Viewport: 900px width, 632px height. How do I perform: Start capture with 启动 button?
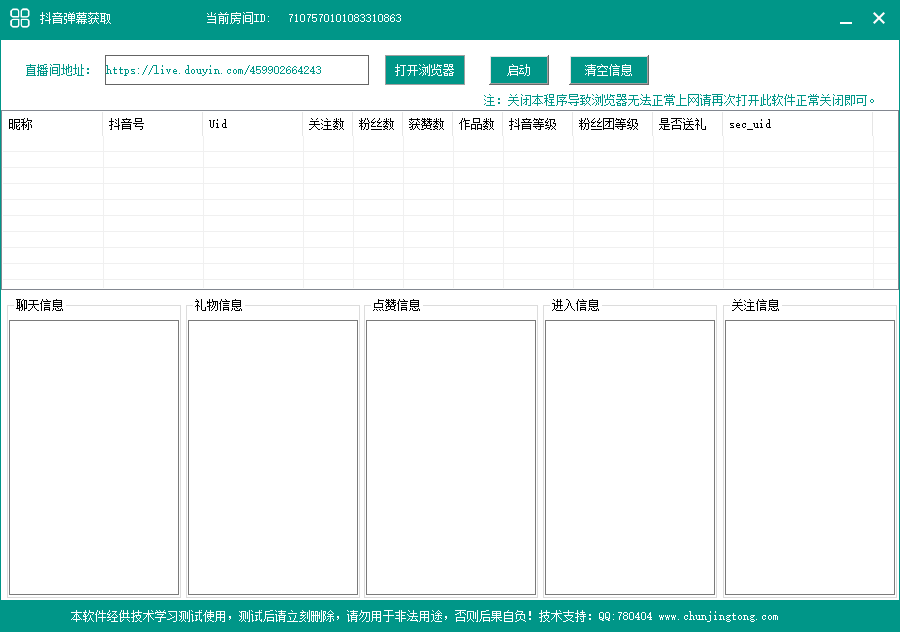click(519, 70)
